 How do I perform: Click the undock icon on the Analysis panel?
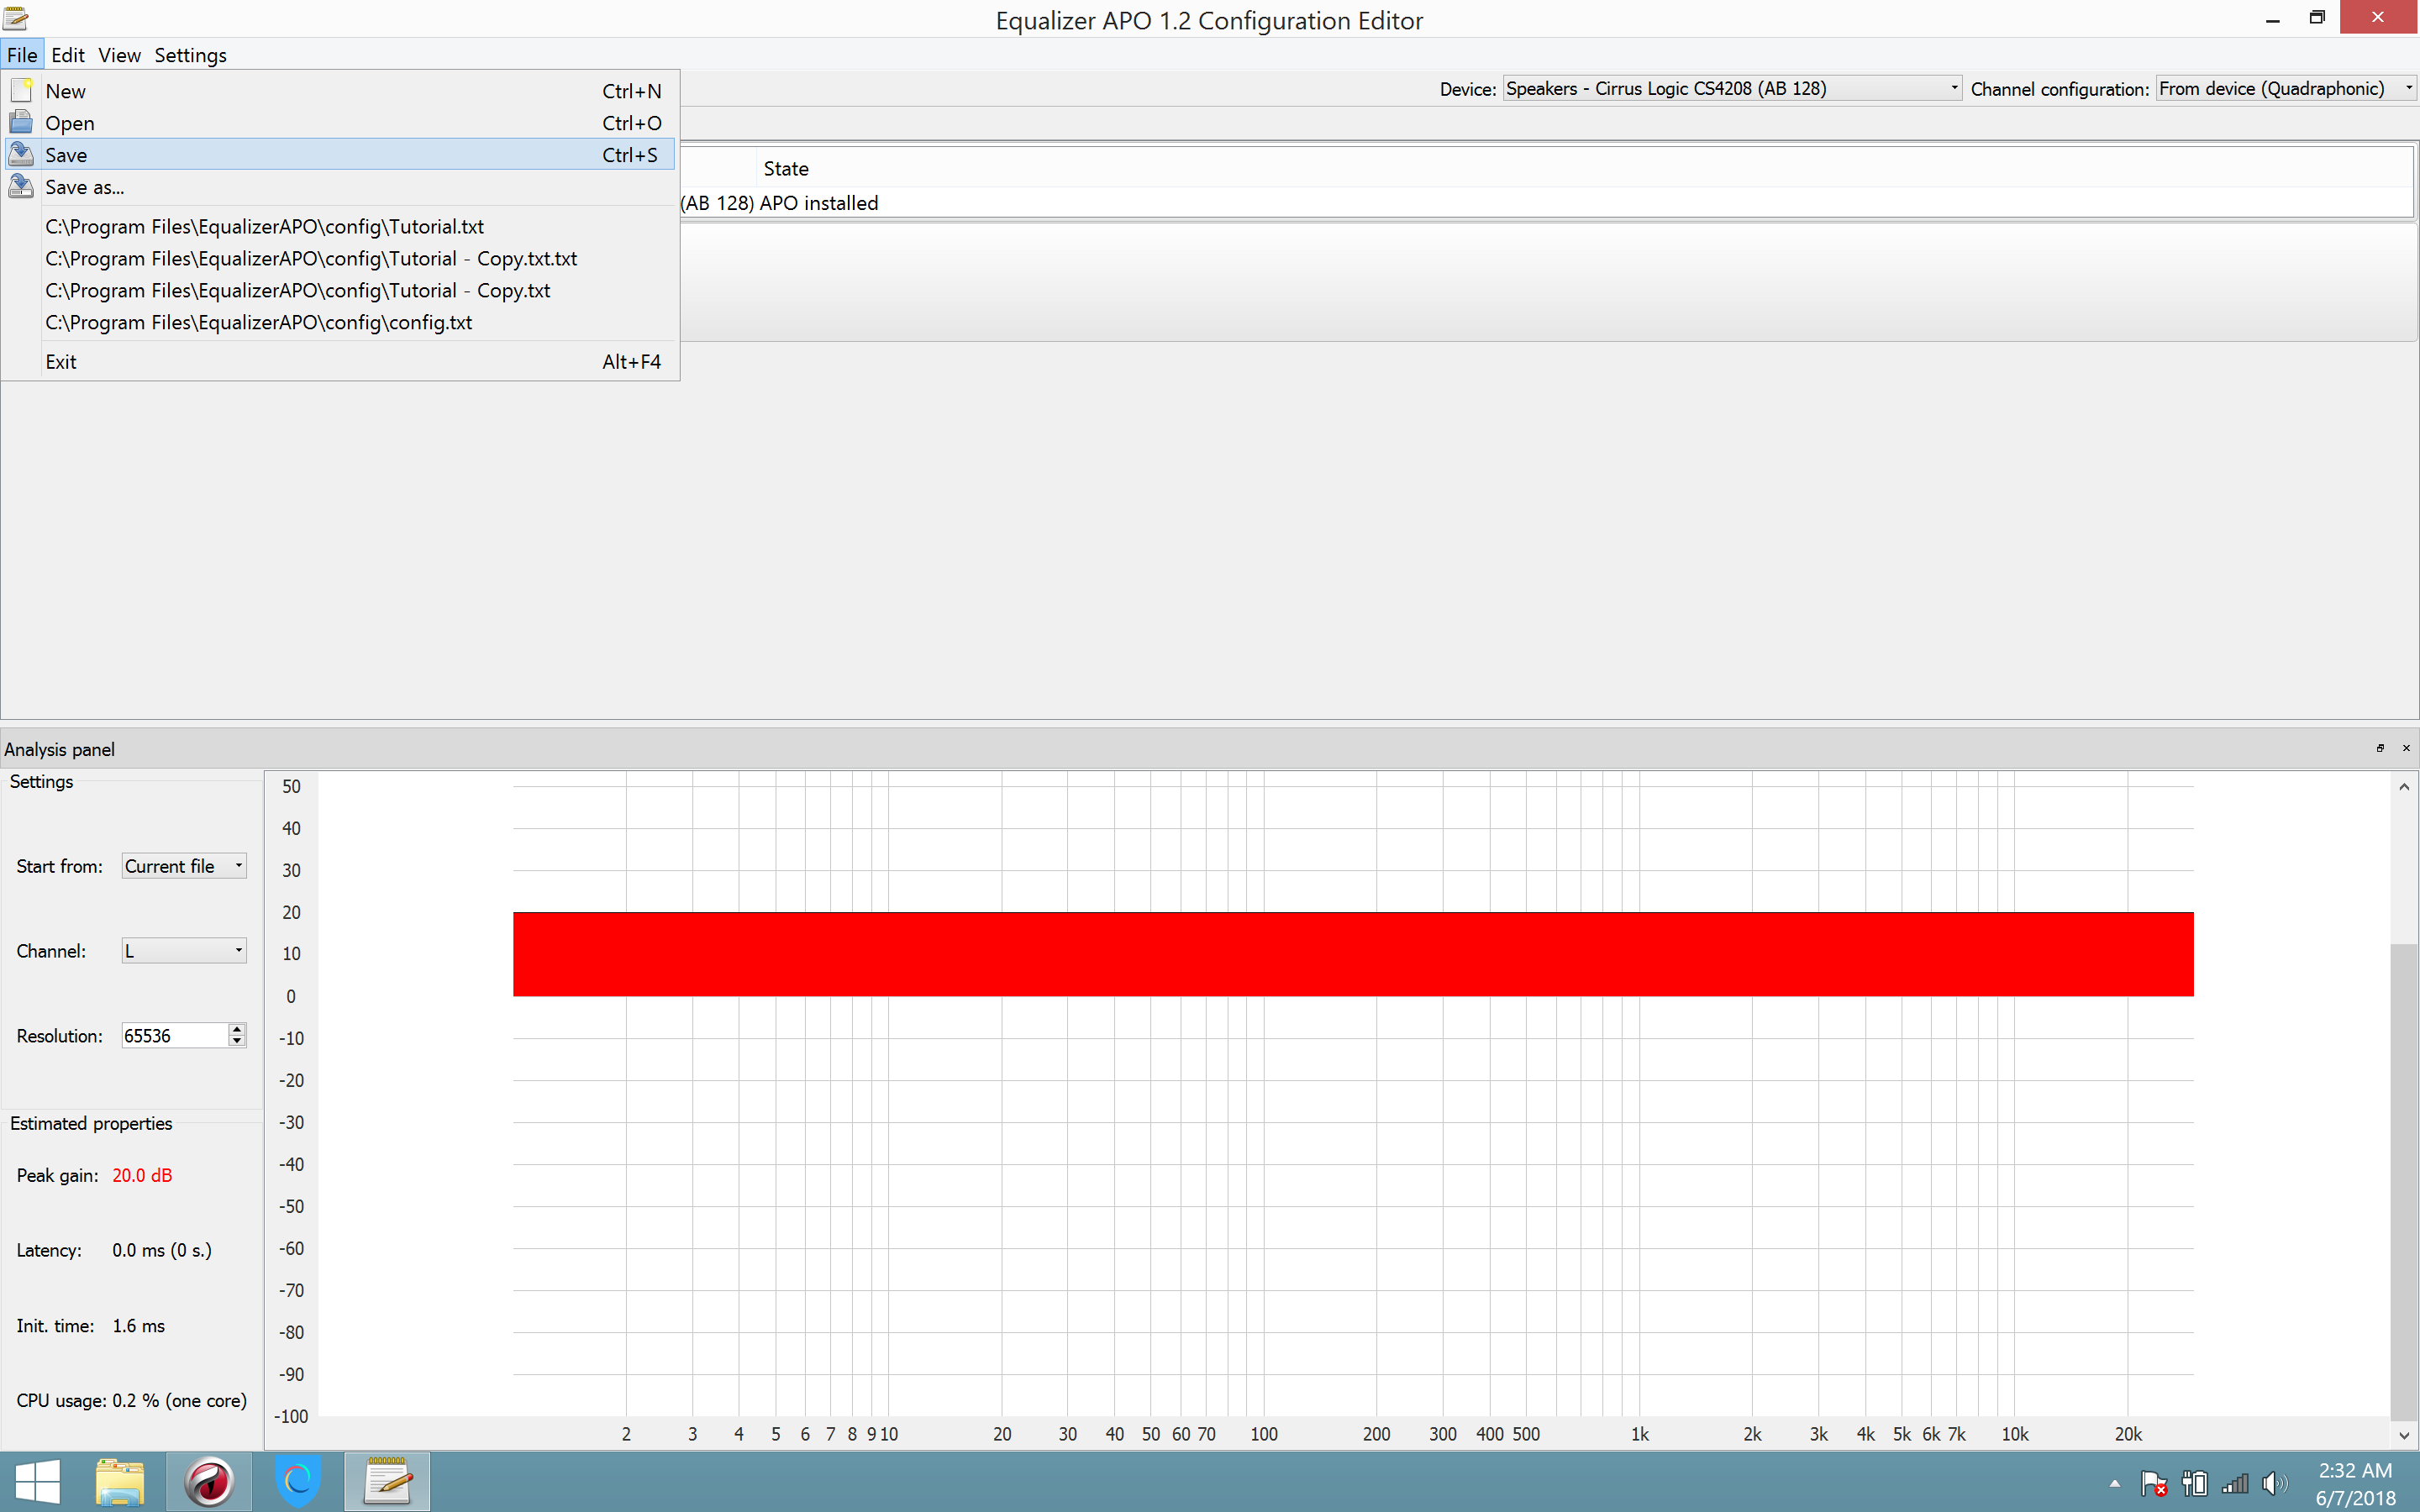tap(2381, 748)
